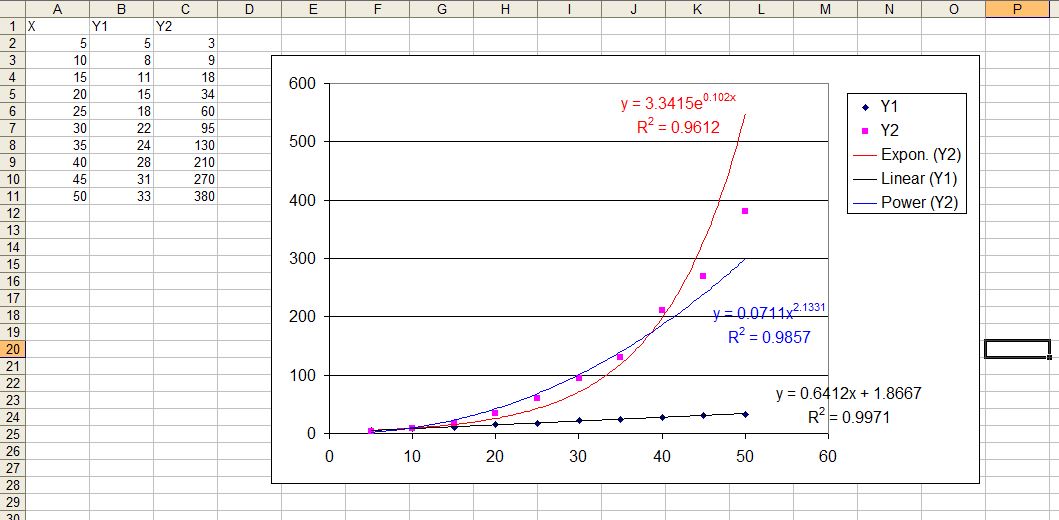Select column C header
This screenshot has width=1059, height=520.
pos(186,9)
